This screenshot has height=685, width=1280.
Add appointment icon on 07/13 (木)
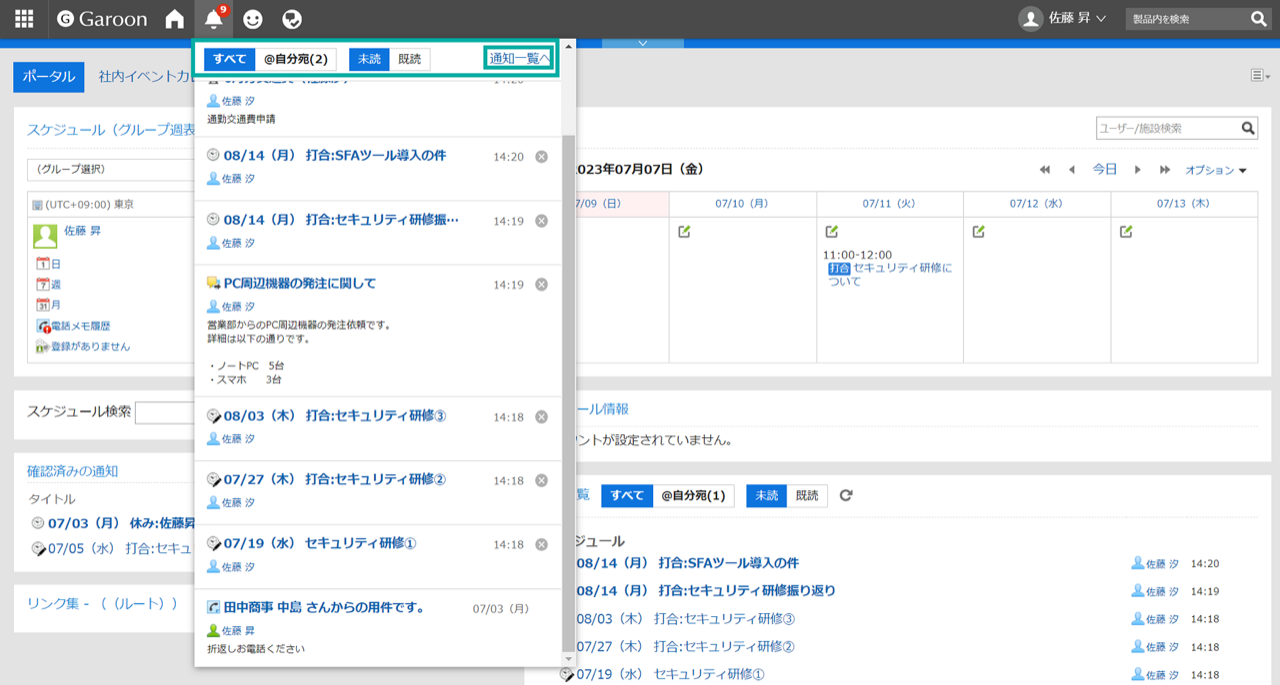coord(1125,232)
